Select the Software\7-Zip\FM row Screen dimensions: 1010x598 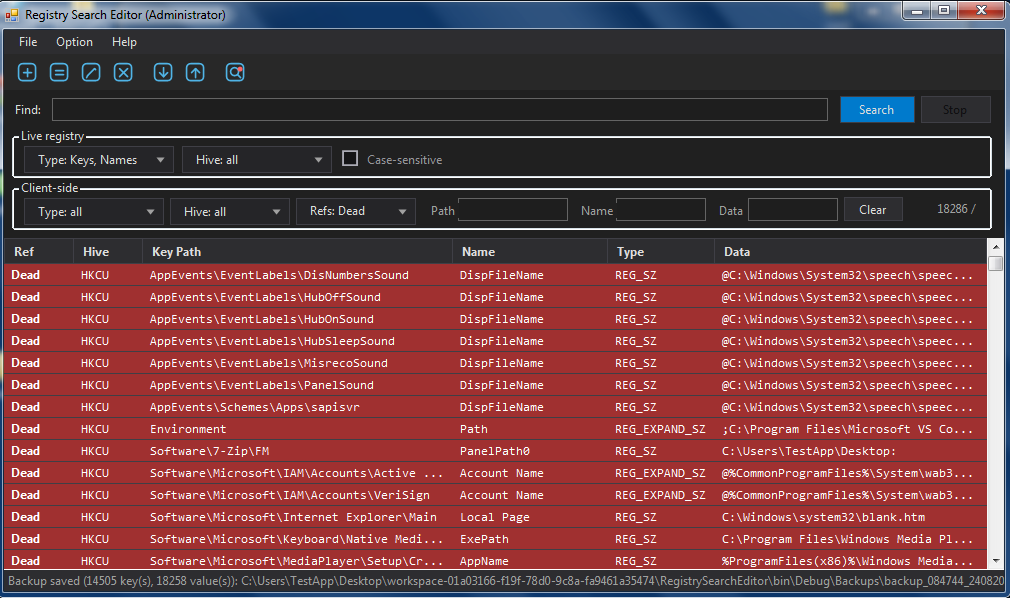point(495,450)
